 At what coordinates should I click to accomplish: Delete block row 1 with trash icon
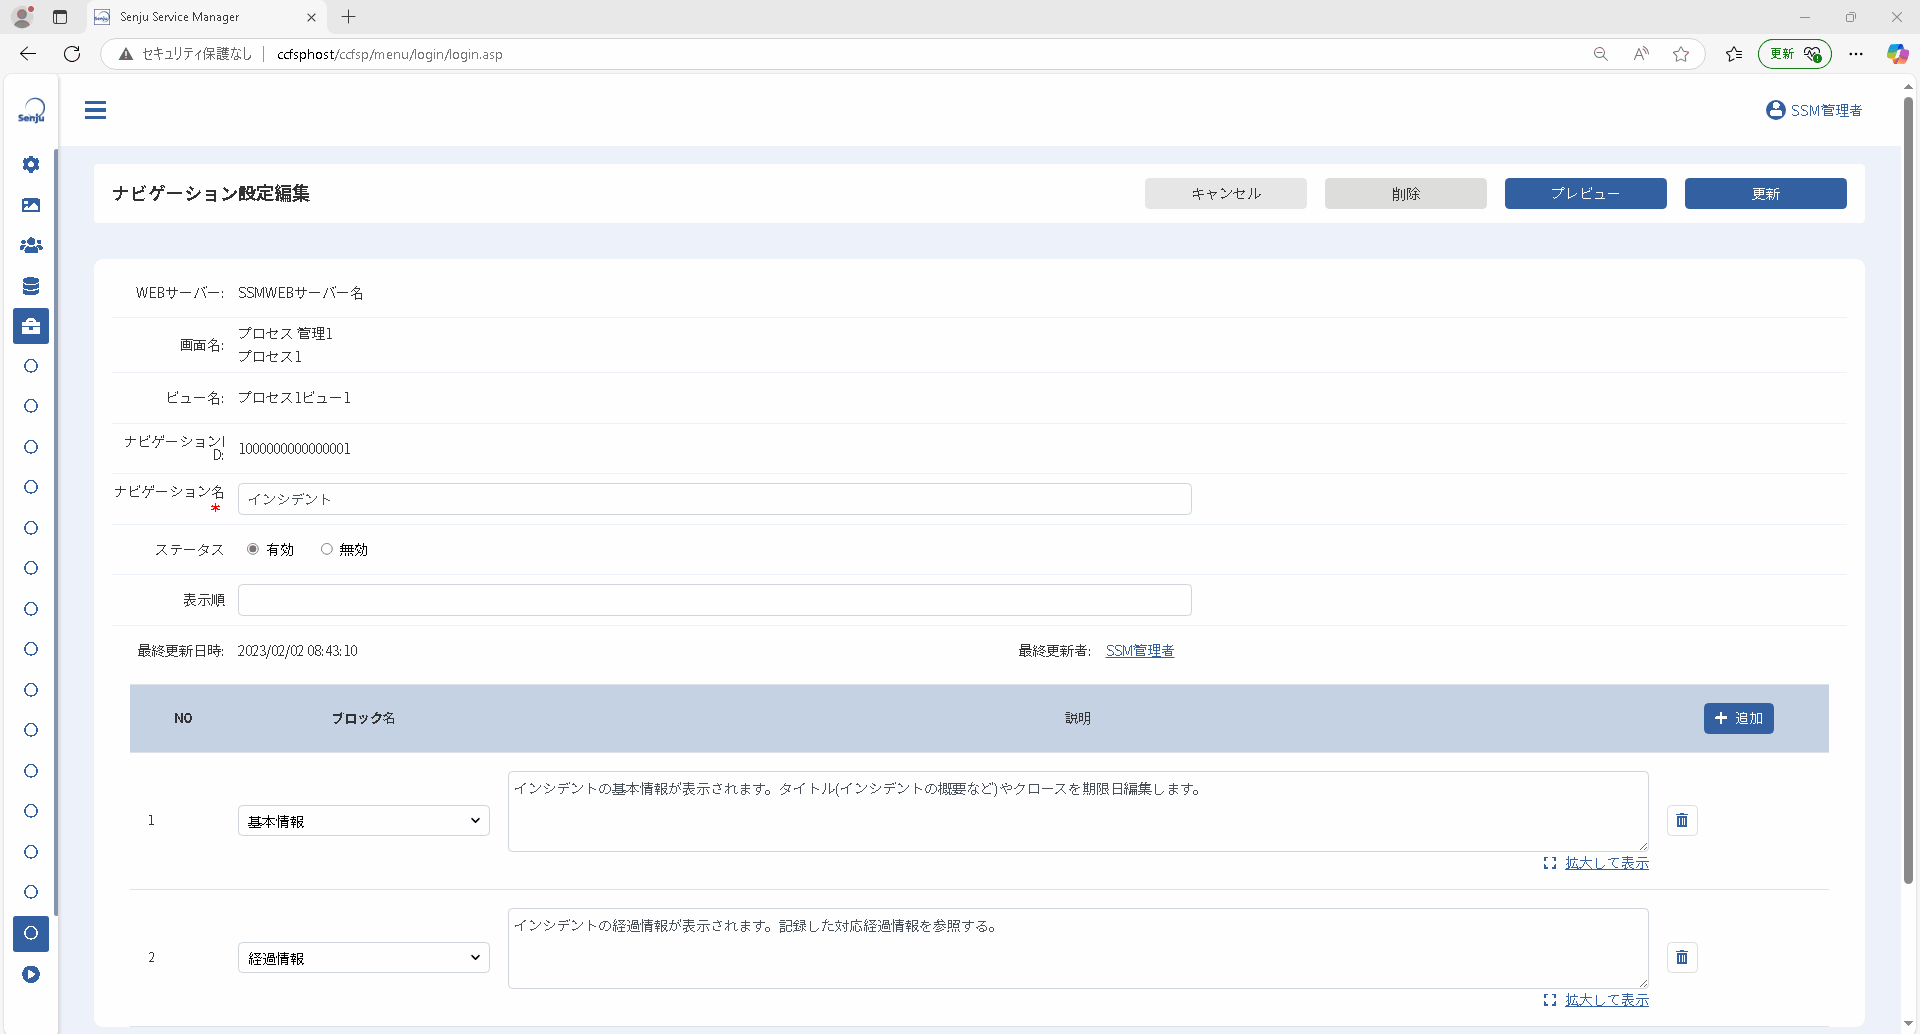1682,820
